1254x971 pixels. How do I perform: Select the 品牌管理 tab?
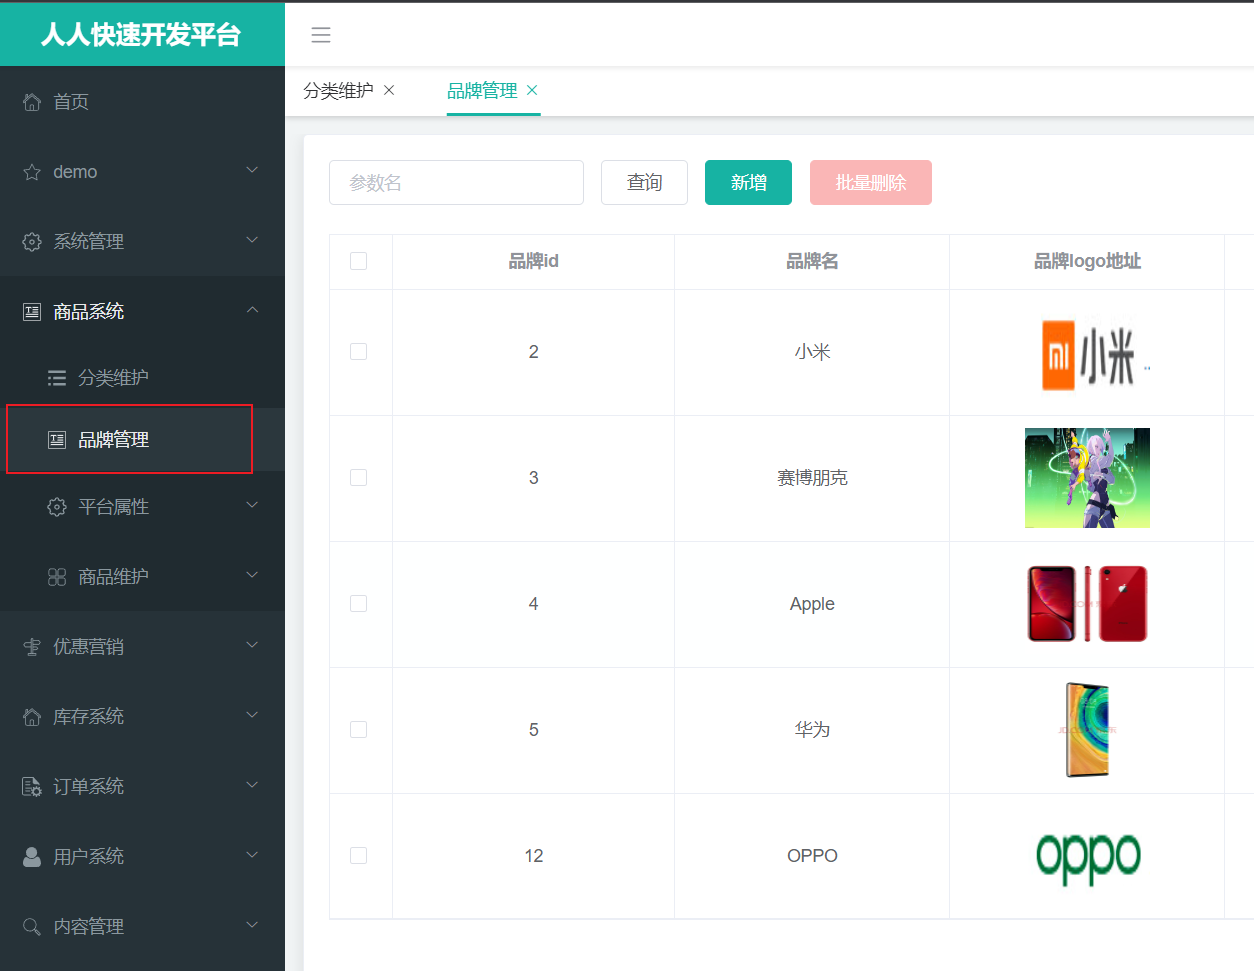482,91
